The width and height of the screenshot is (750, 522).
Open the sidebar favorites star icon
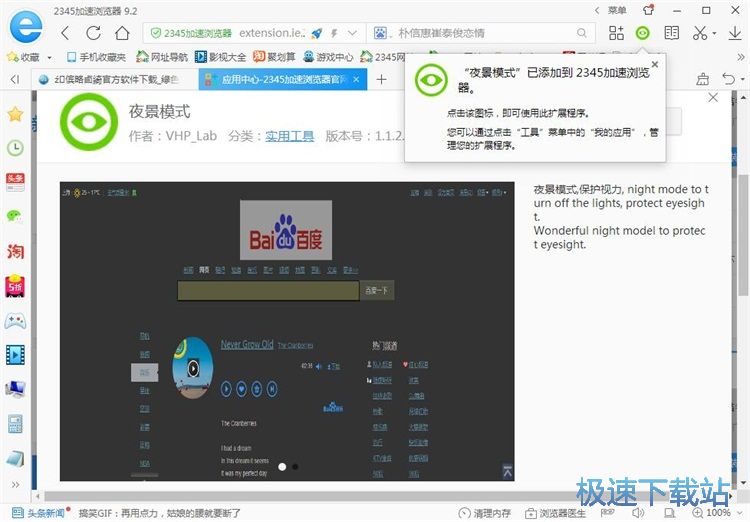(x=15, y=114)
